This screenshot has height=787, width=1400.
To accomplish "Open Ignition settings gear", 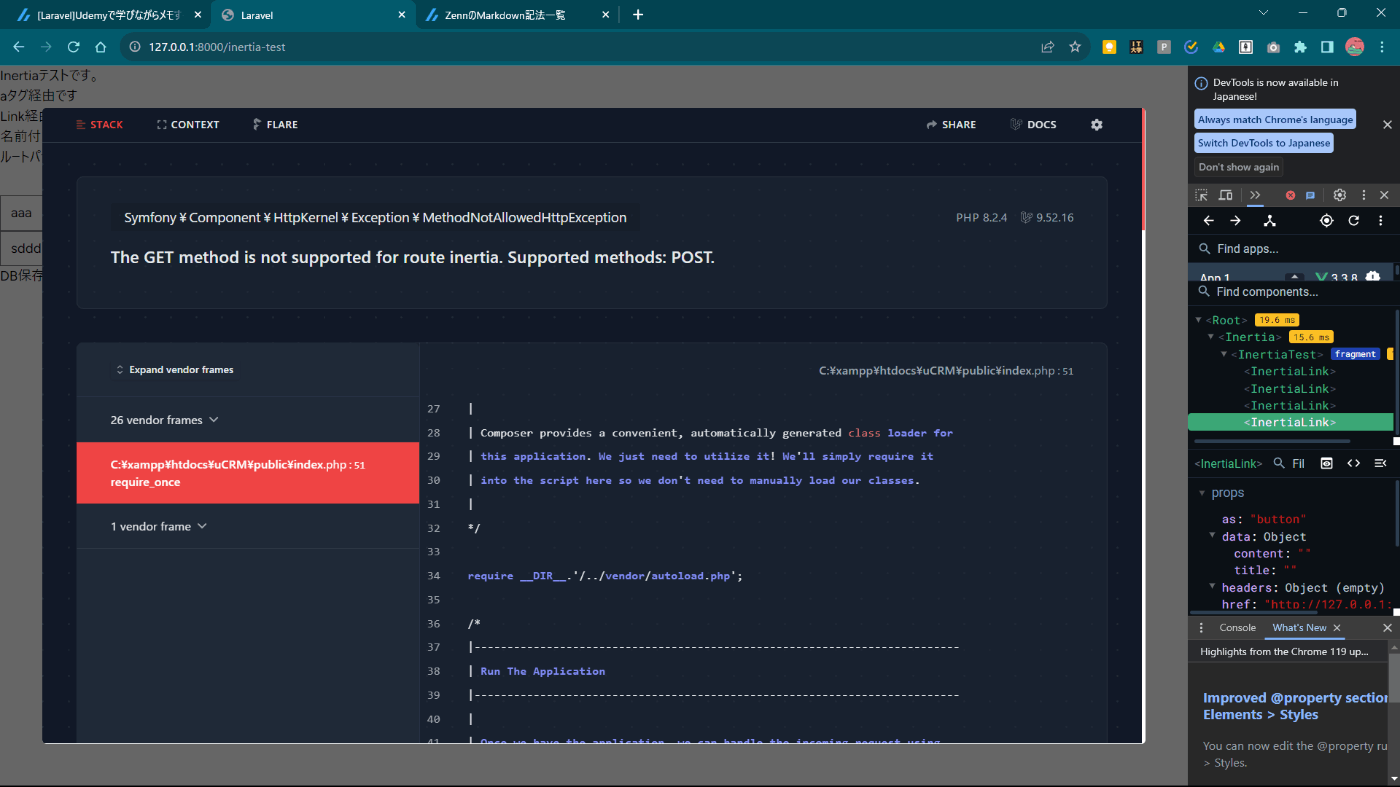I will (1096, 125).
